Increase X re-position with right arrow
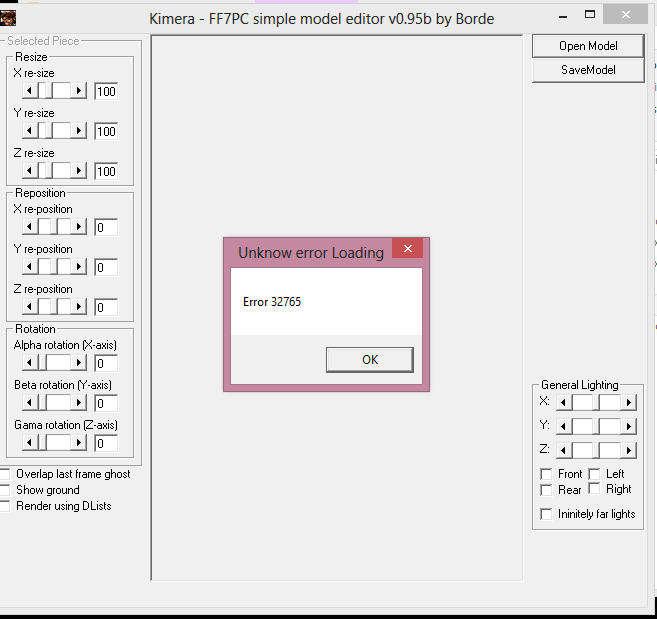 coord(78,227)
